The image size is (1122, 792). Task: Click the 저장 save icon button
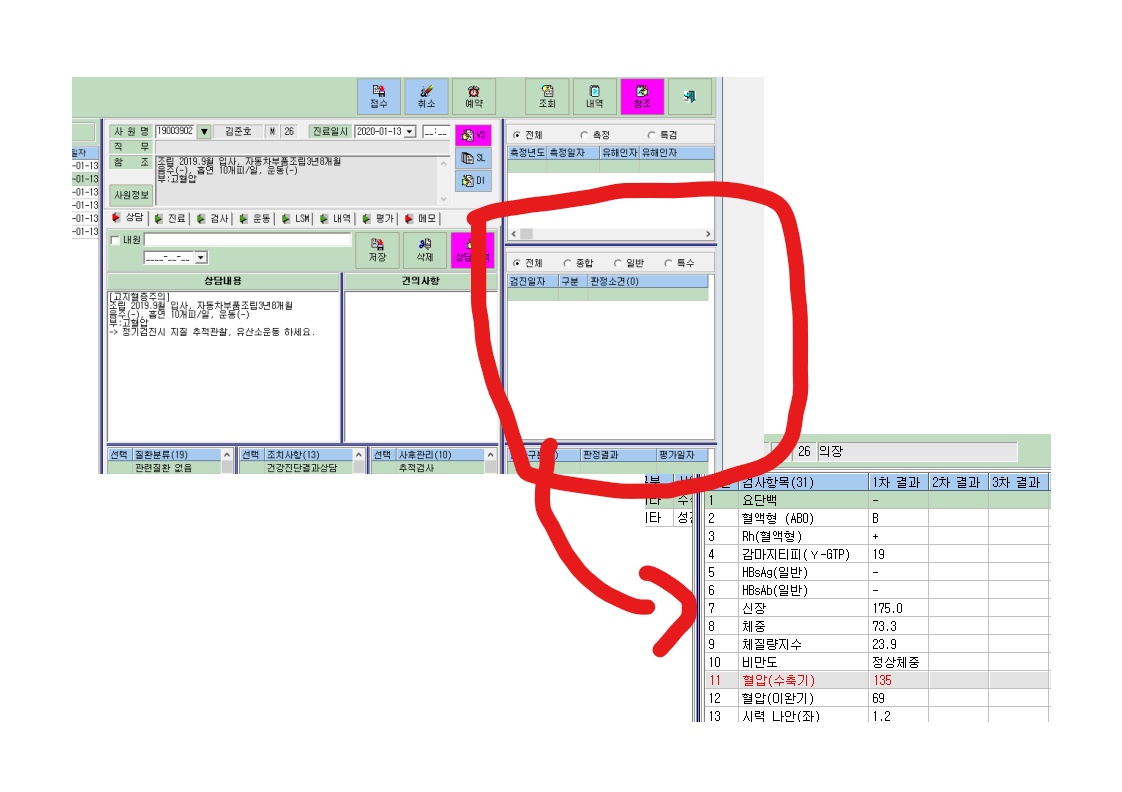click(x=377, y=250)
